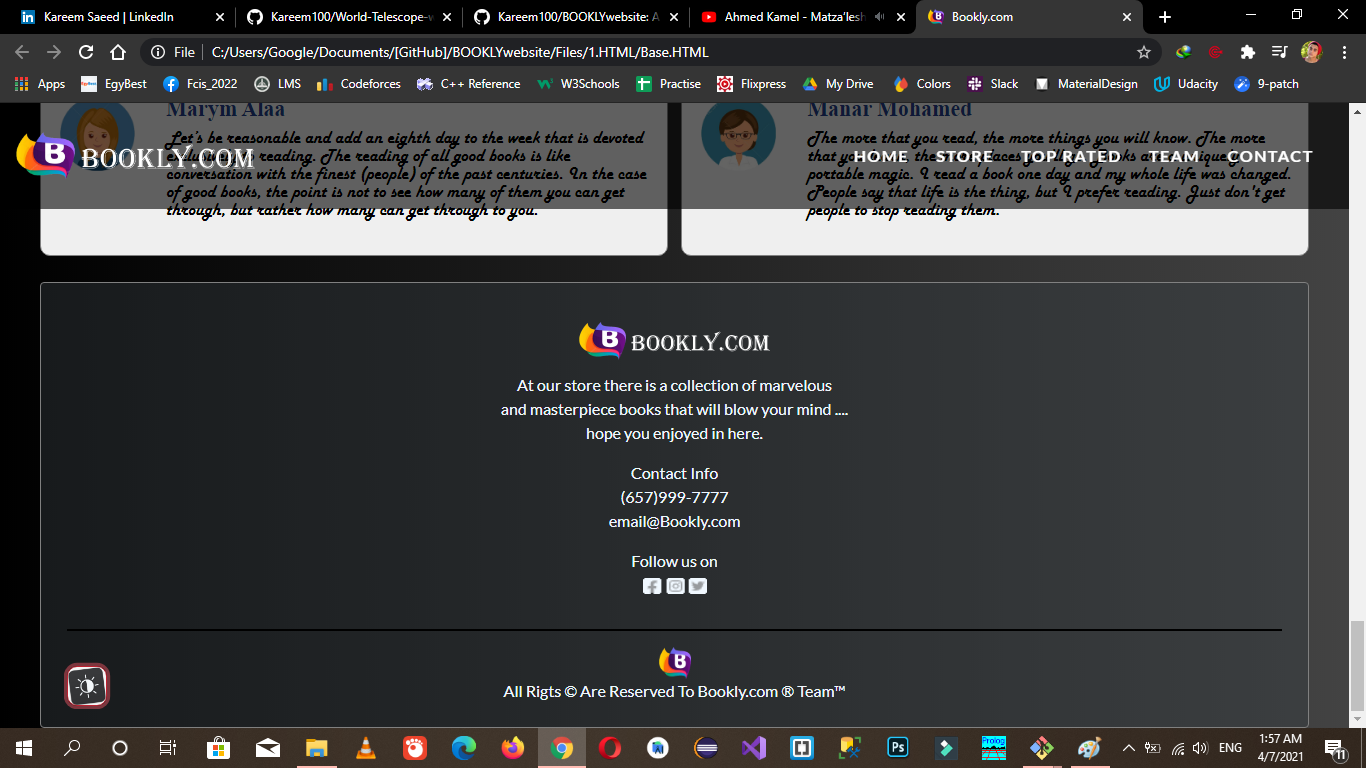This screenshot has height=768, width=1366.
Task: Open Opera from taskbar
Action: click(x=609, y=748)
